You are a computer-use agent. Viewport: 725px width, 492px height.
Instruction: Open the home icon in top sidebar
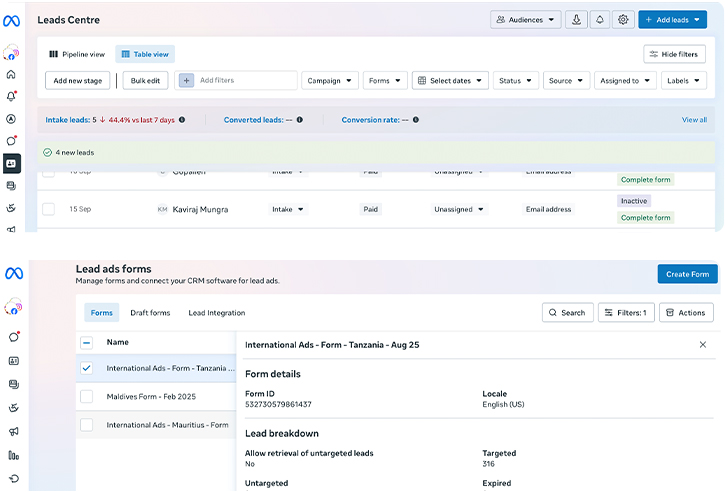pyautogui.click(x=12, y=74)
